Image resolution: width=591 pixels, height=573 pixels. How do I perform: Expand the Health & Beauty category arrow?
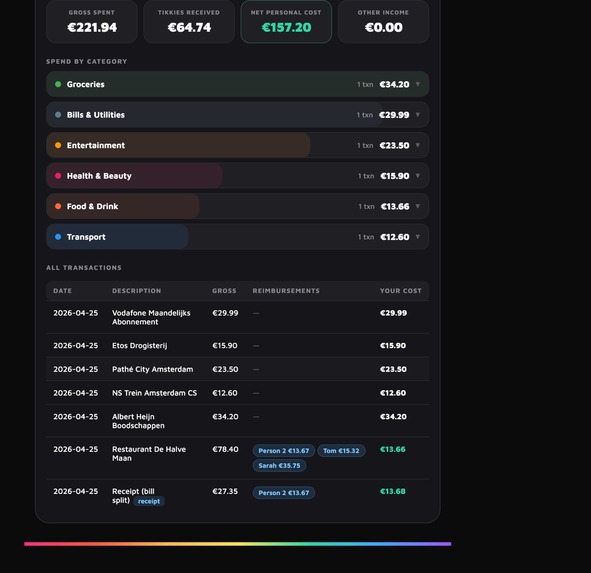pyautogui.click(x=418, y=176)
